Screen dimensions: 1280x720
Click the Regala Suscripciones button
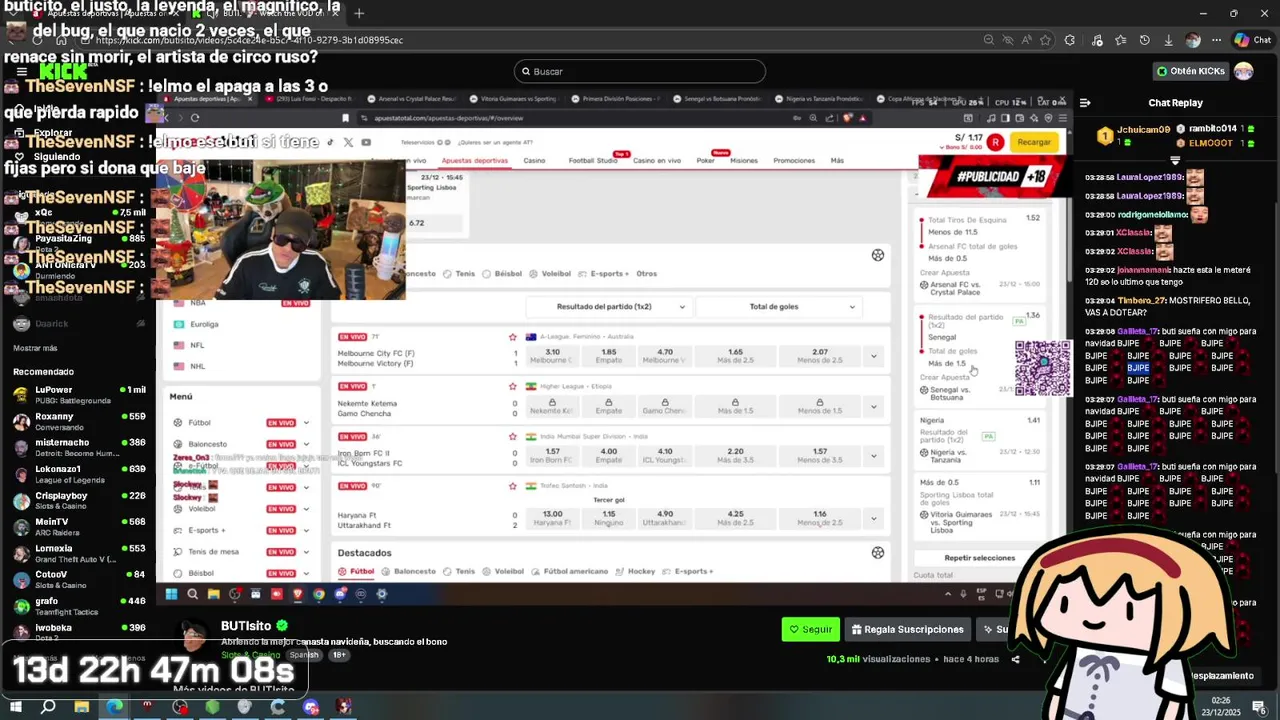[x=908, y=630]
